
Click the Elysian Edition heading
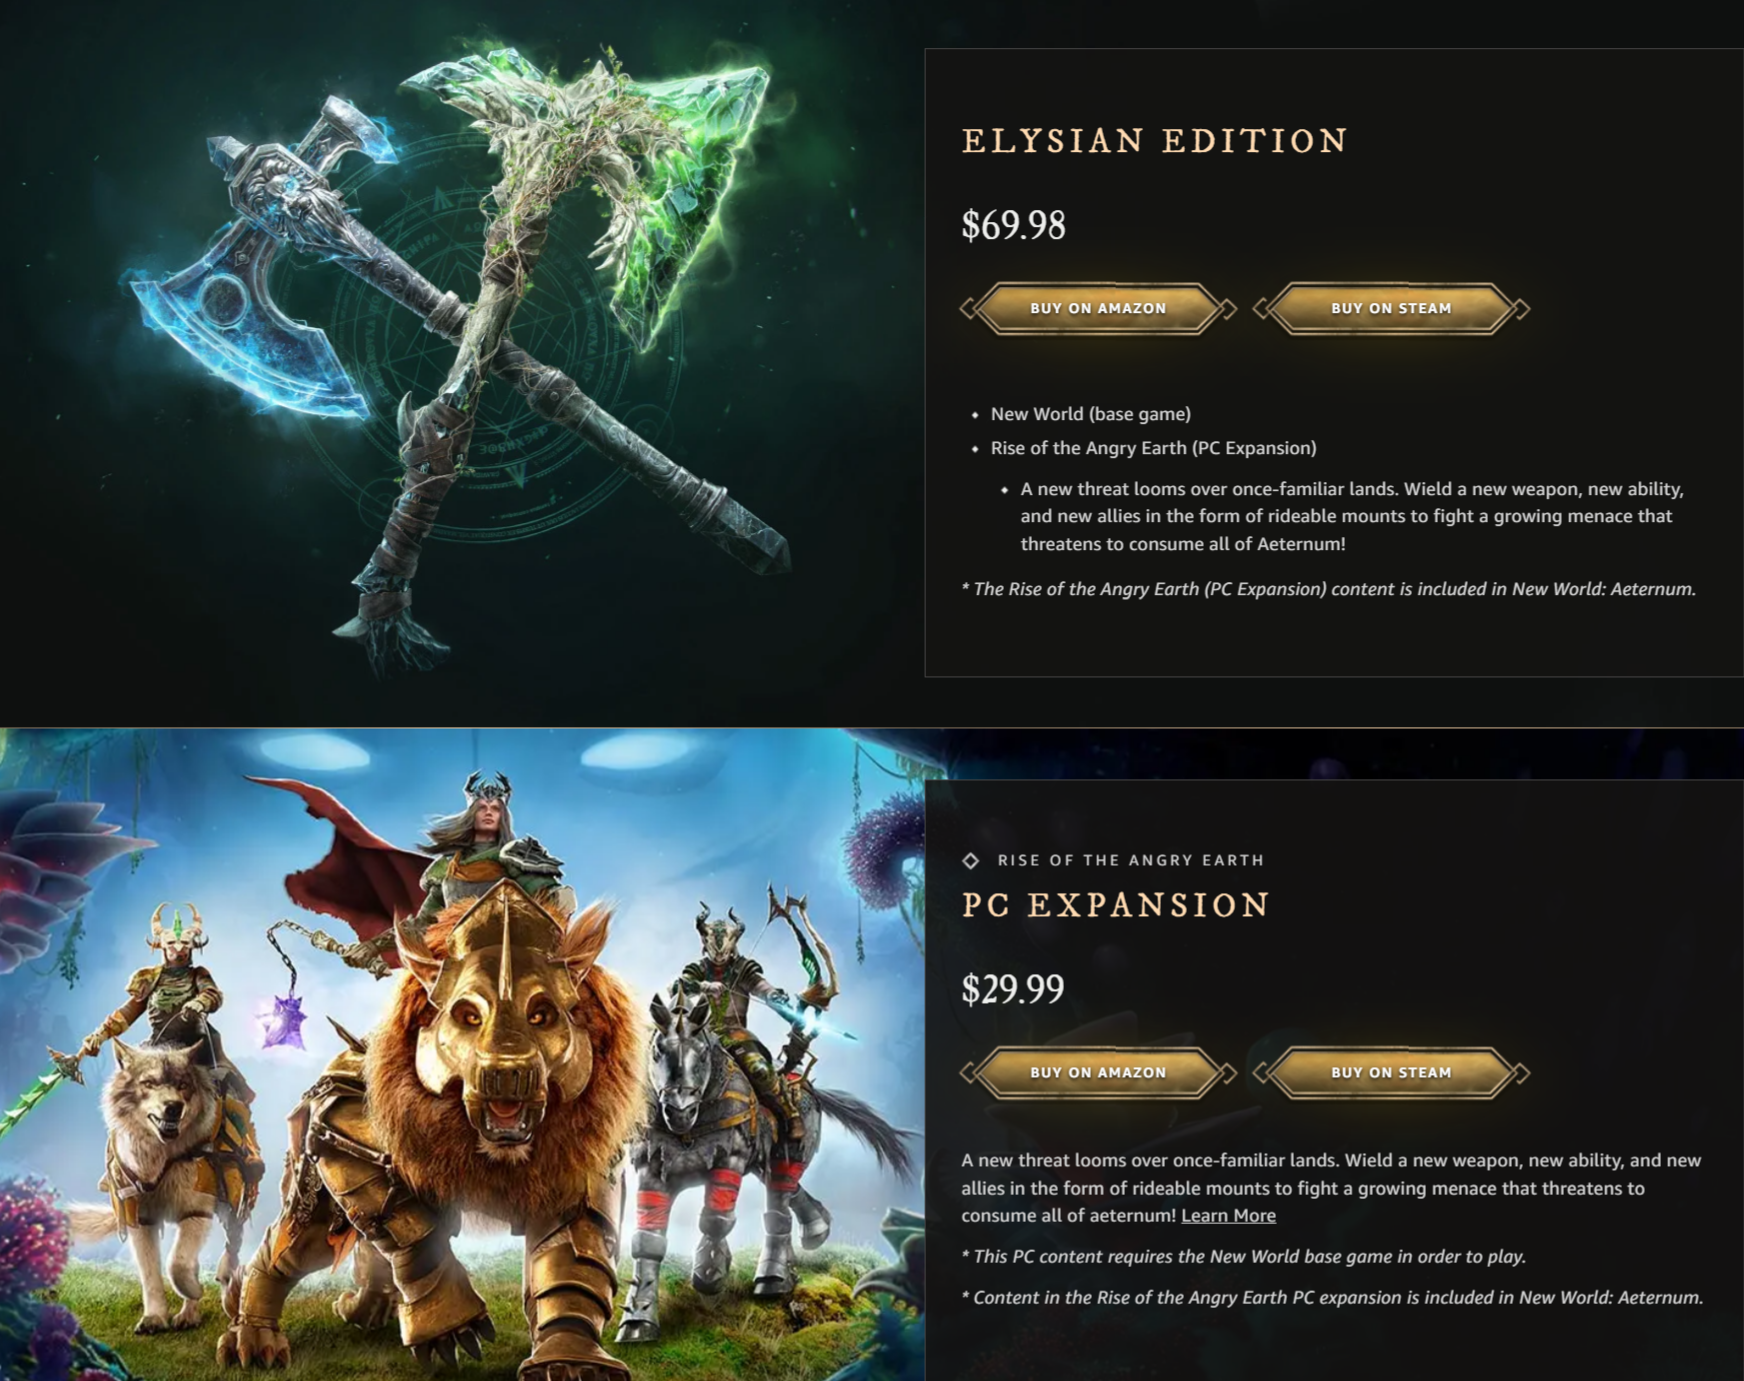coord(1155,141)
